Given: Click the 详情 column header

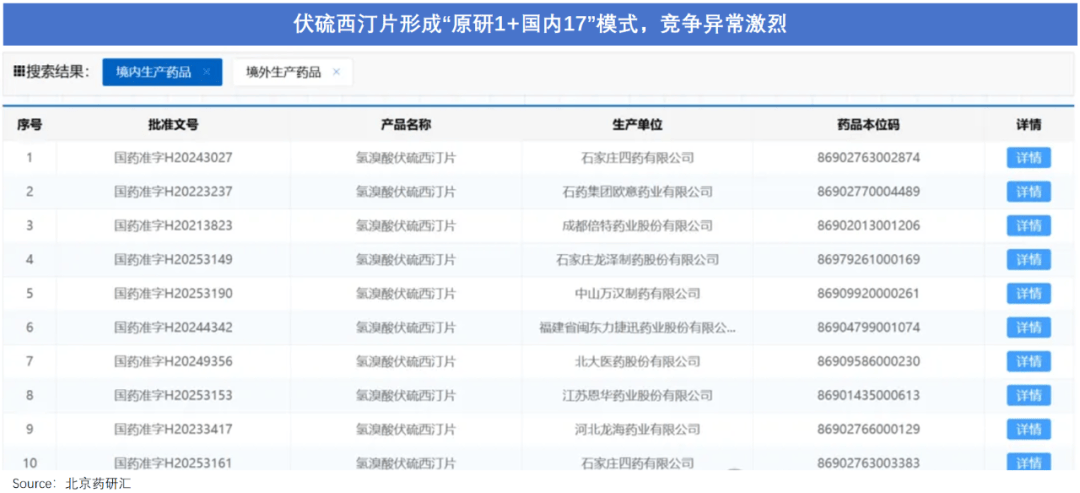Looking at the screenshot, I should 1028,125.
